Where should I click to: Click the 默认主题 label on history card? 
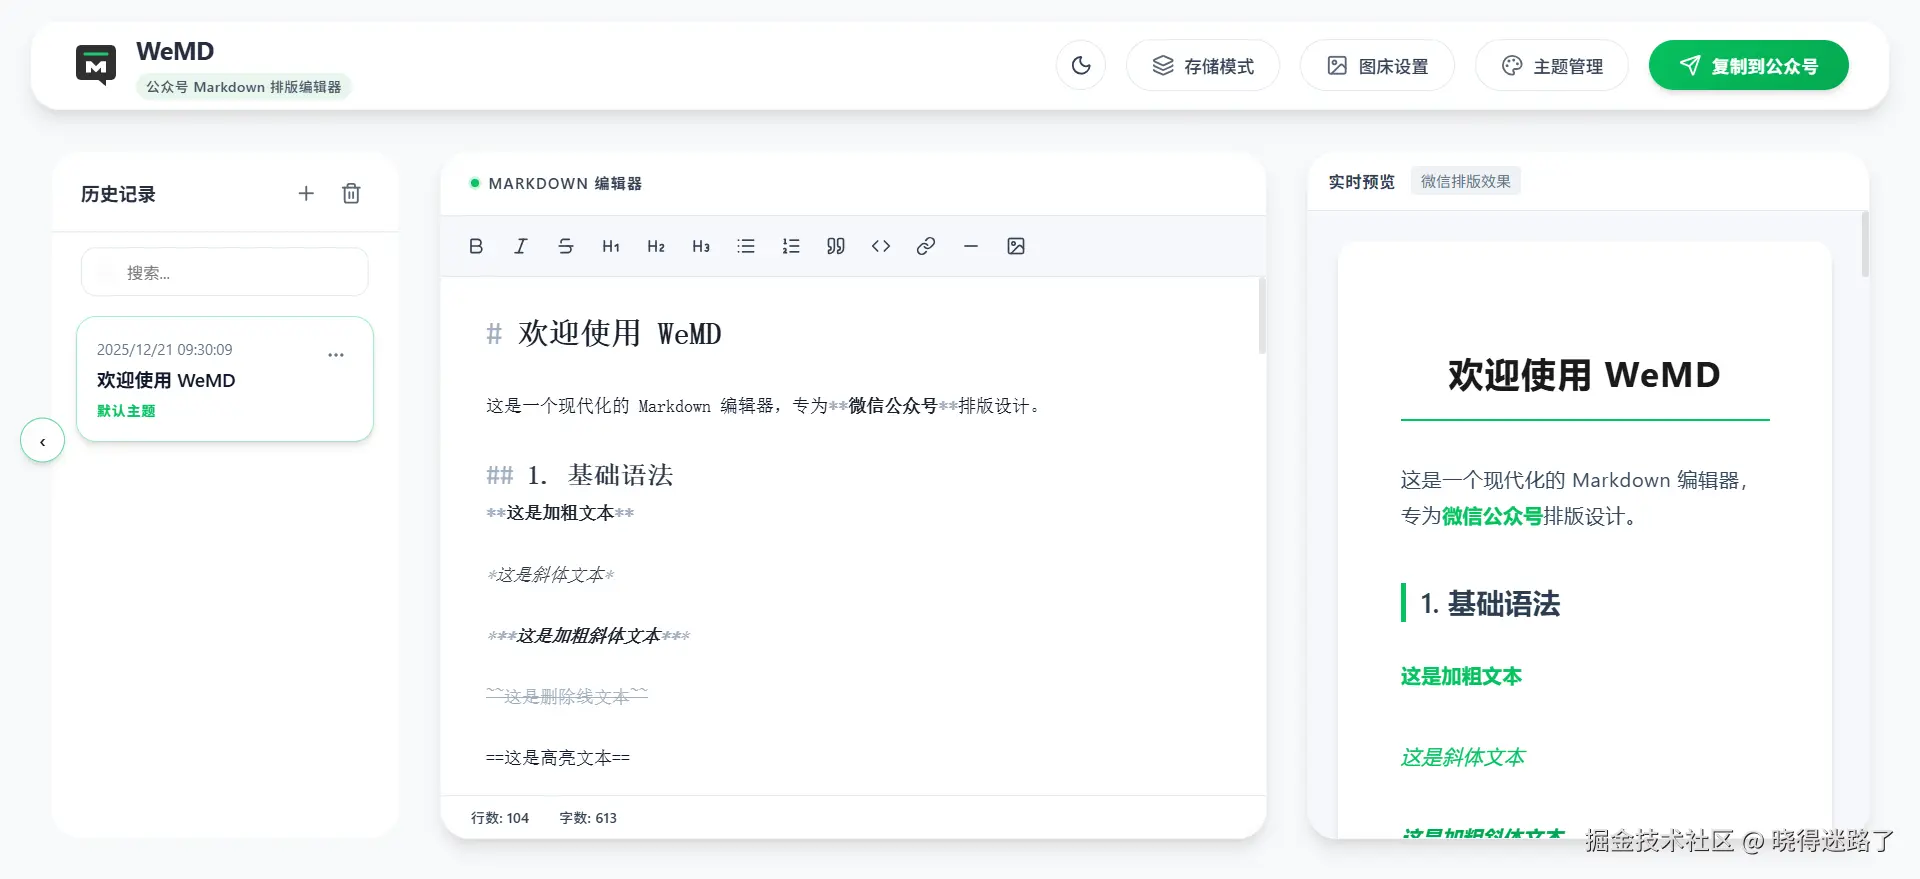click(126, 411)
